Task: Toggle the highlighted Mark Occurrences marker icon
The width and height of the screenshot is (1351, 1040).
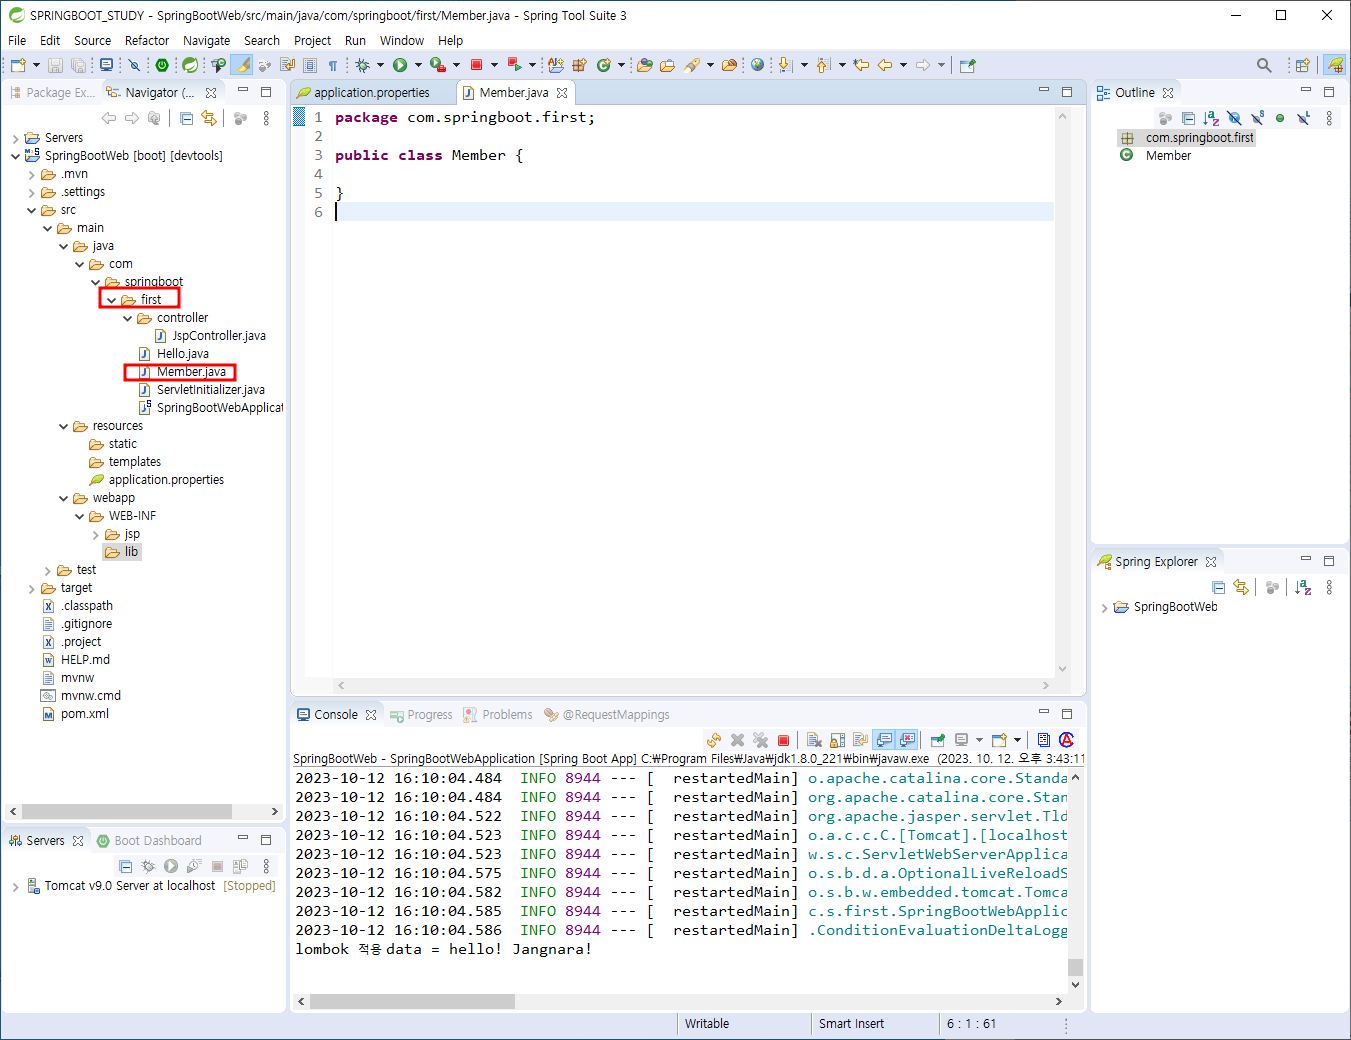Action: [x=242, y=65]
